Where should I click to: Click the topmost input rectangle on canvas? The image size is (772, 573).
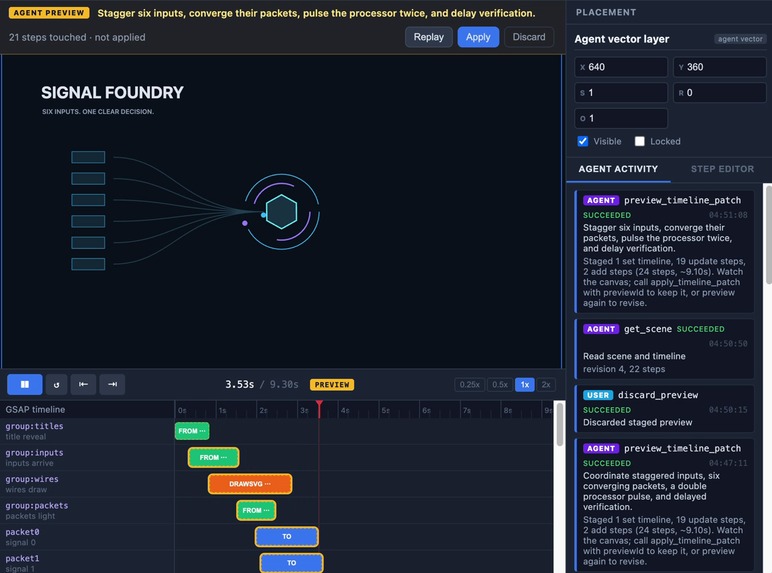[88, 157]
